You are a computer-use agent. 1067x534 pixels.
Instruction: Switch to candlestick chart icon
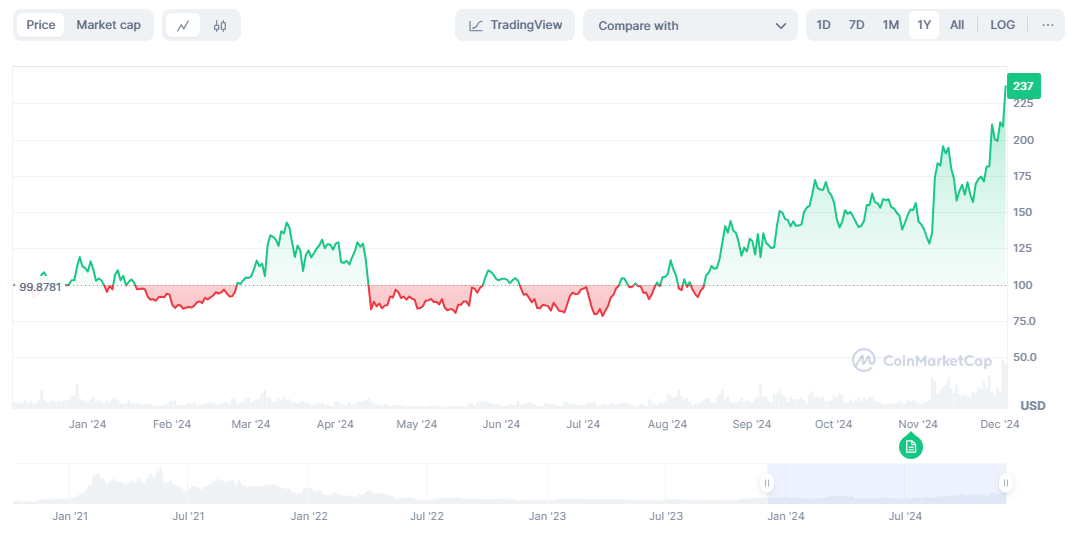click(x=220, y=25)
